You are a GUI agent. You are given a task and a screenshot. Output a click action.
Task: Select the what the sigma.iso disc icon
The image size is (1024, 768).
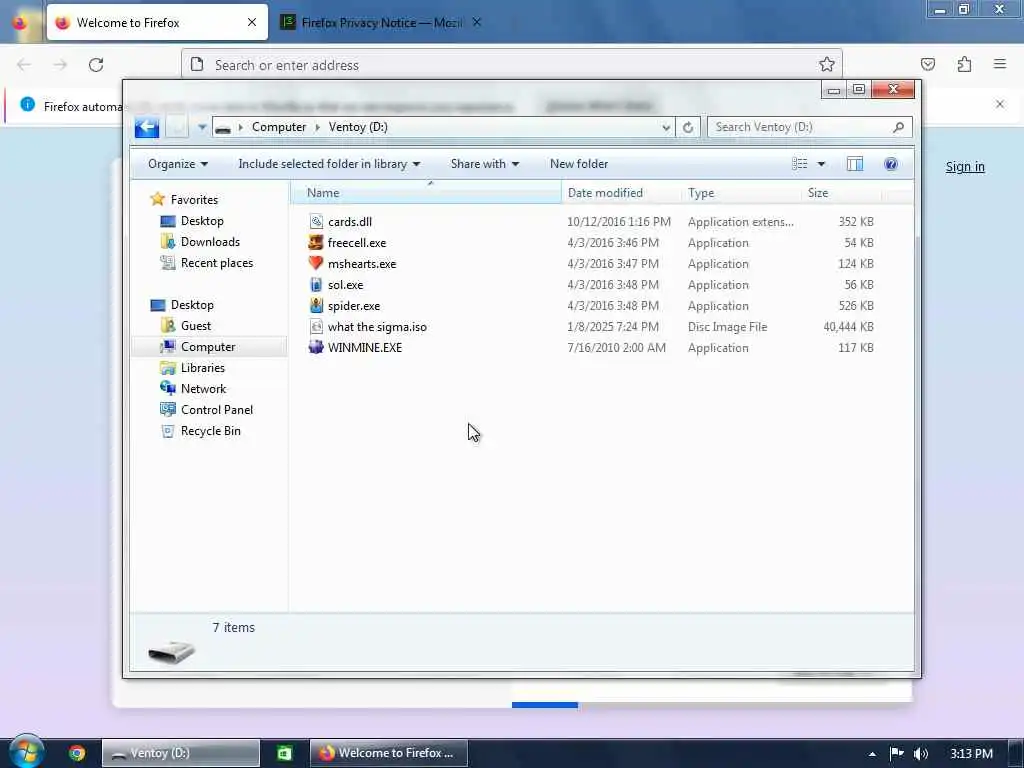coord(316,327)
